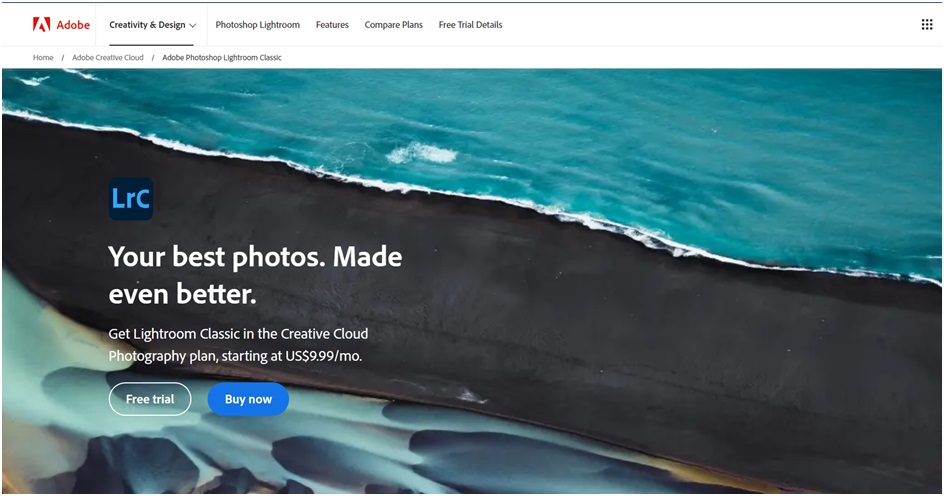Click the Adobe wordmark text next to logo
Image resolution: width=944 pixels, height=496 pixels.
tap(72, 24)
